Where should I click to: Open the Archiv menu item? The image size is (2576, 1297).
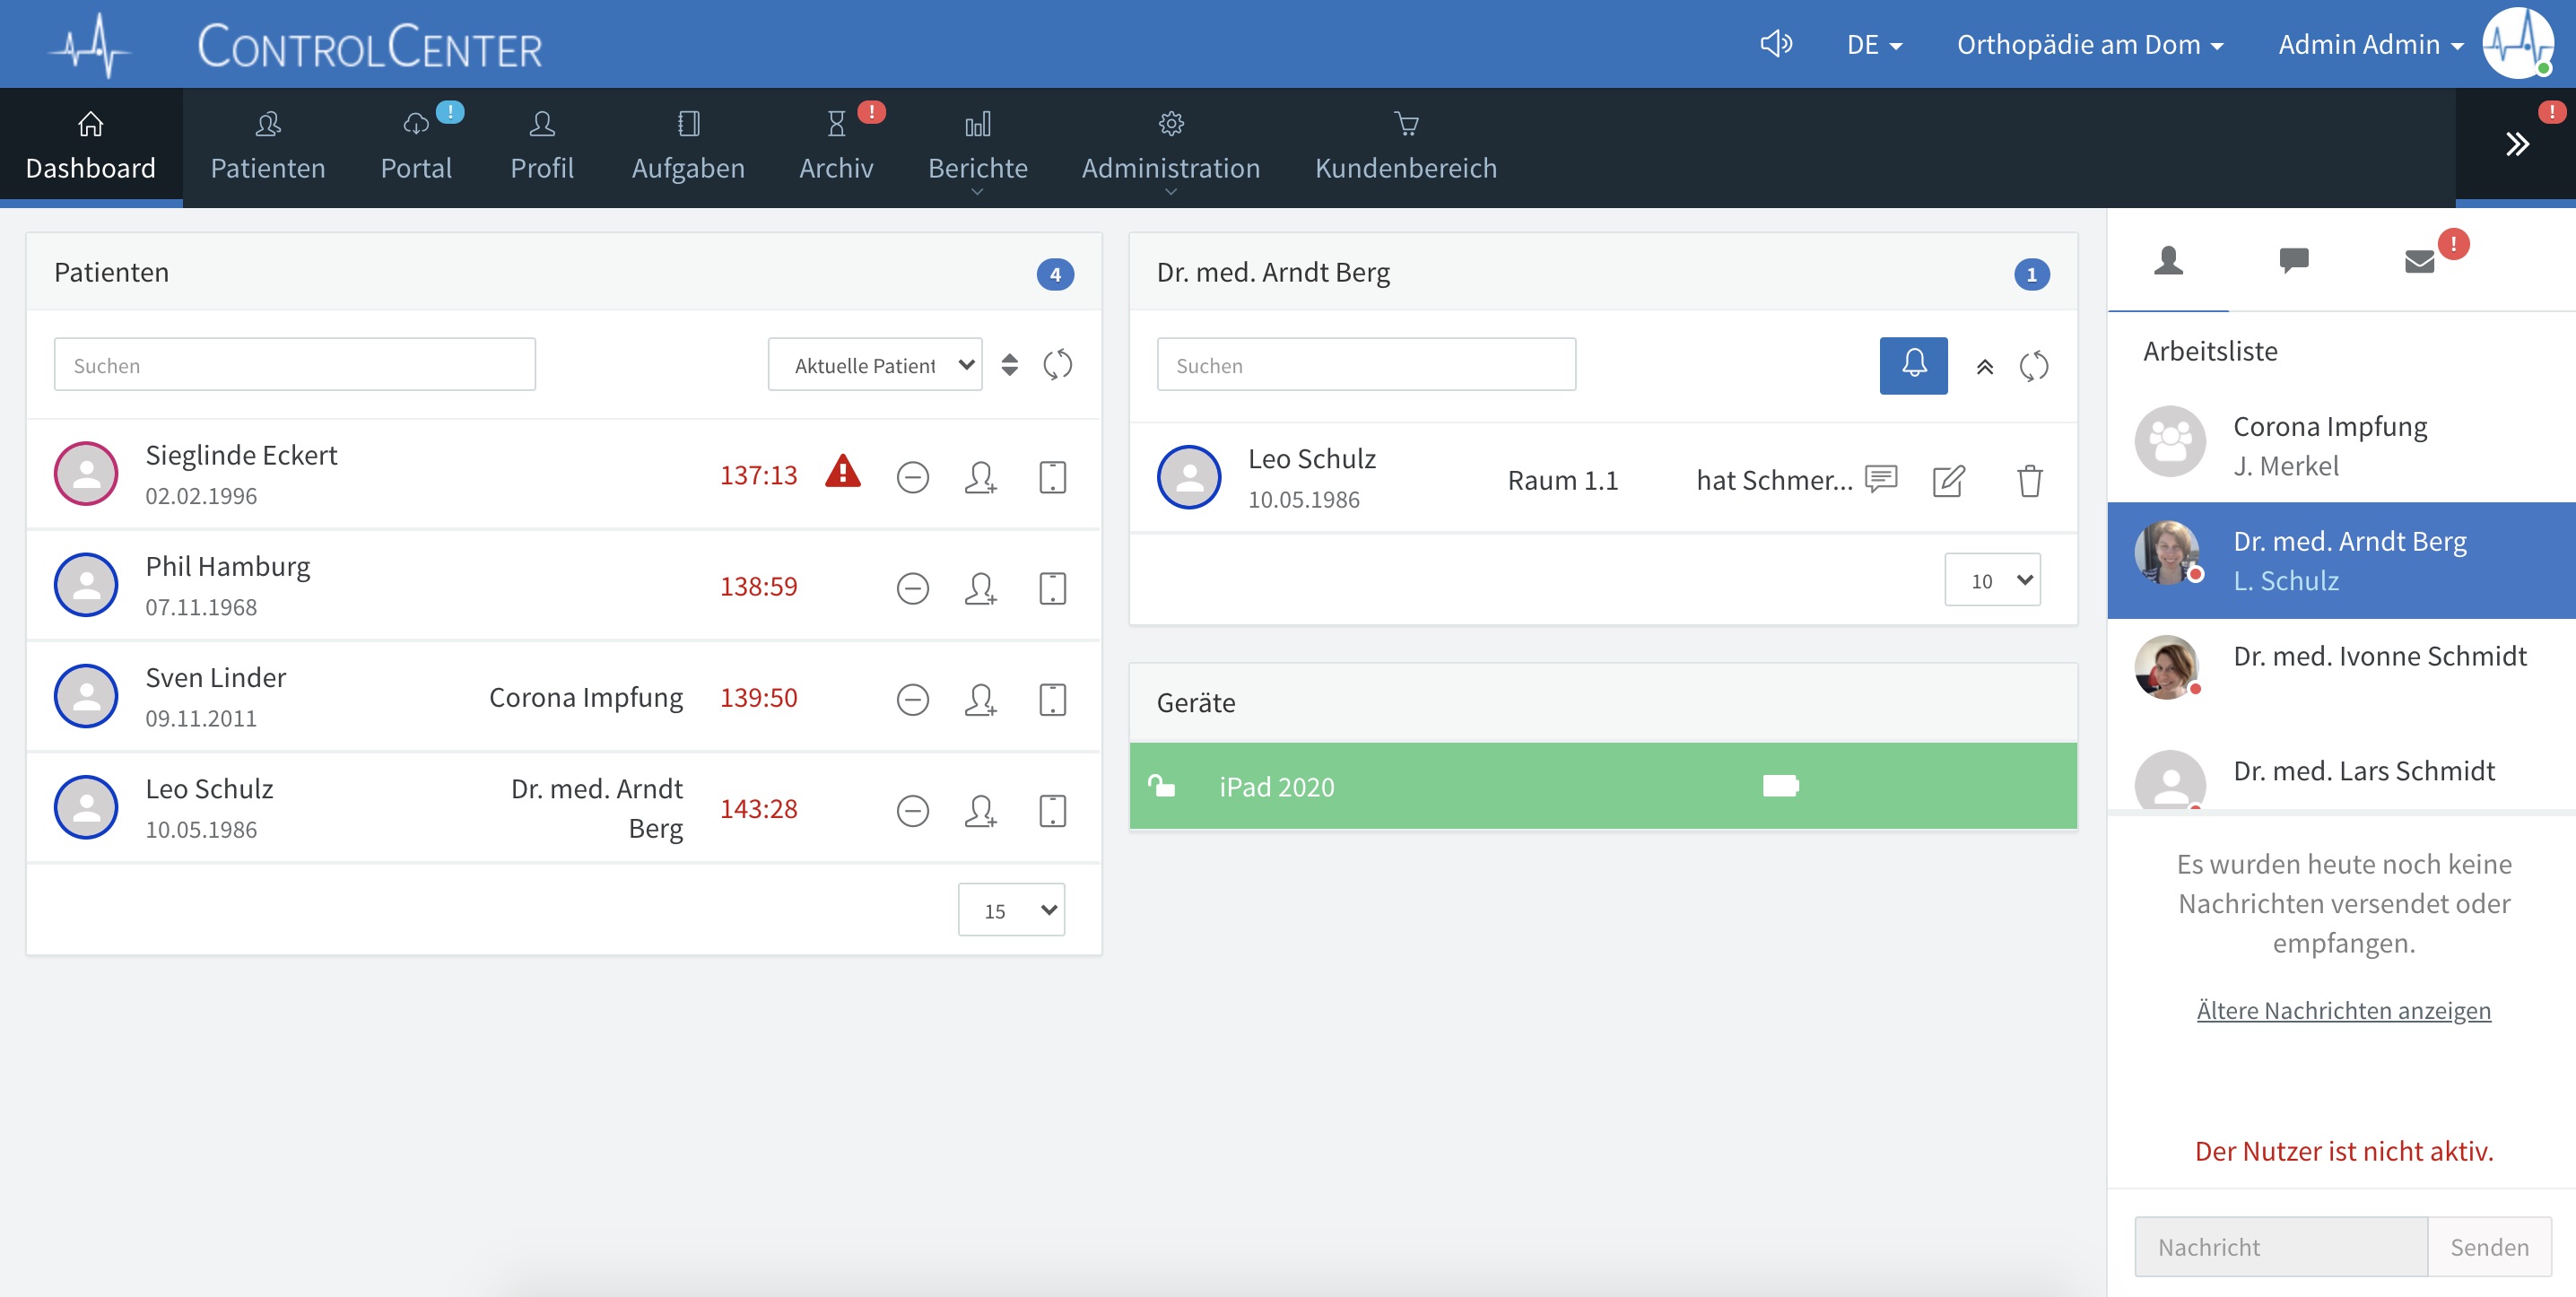(x=836, y=147)
